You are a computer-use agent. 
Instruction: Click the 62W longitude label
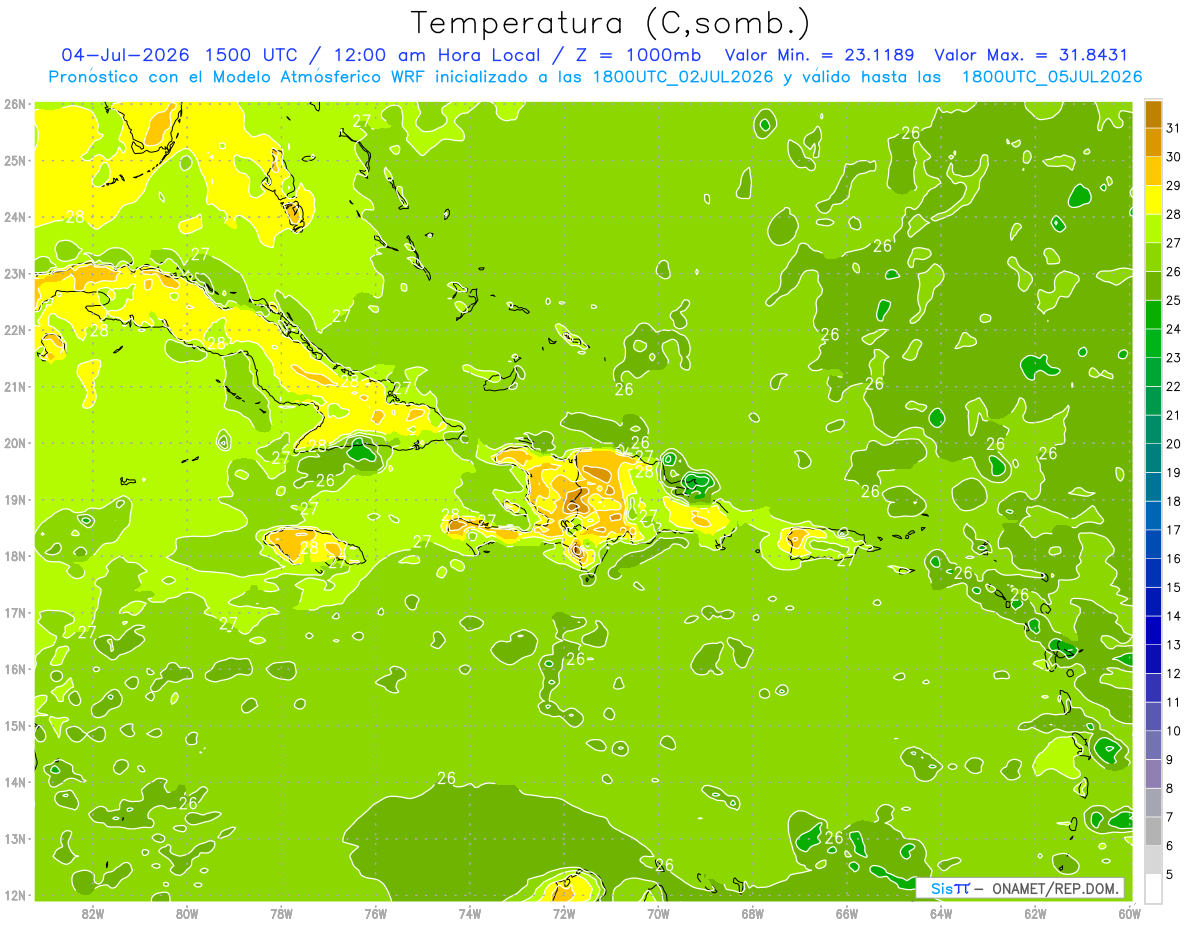pos(1035,912)
